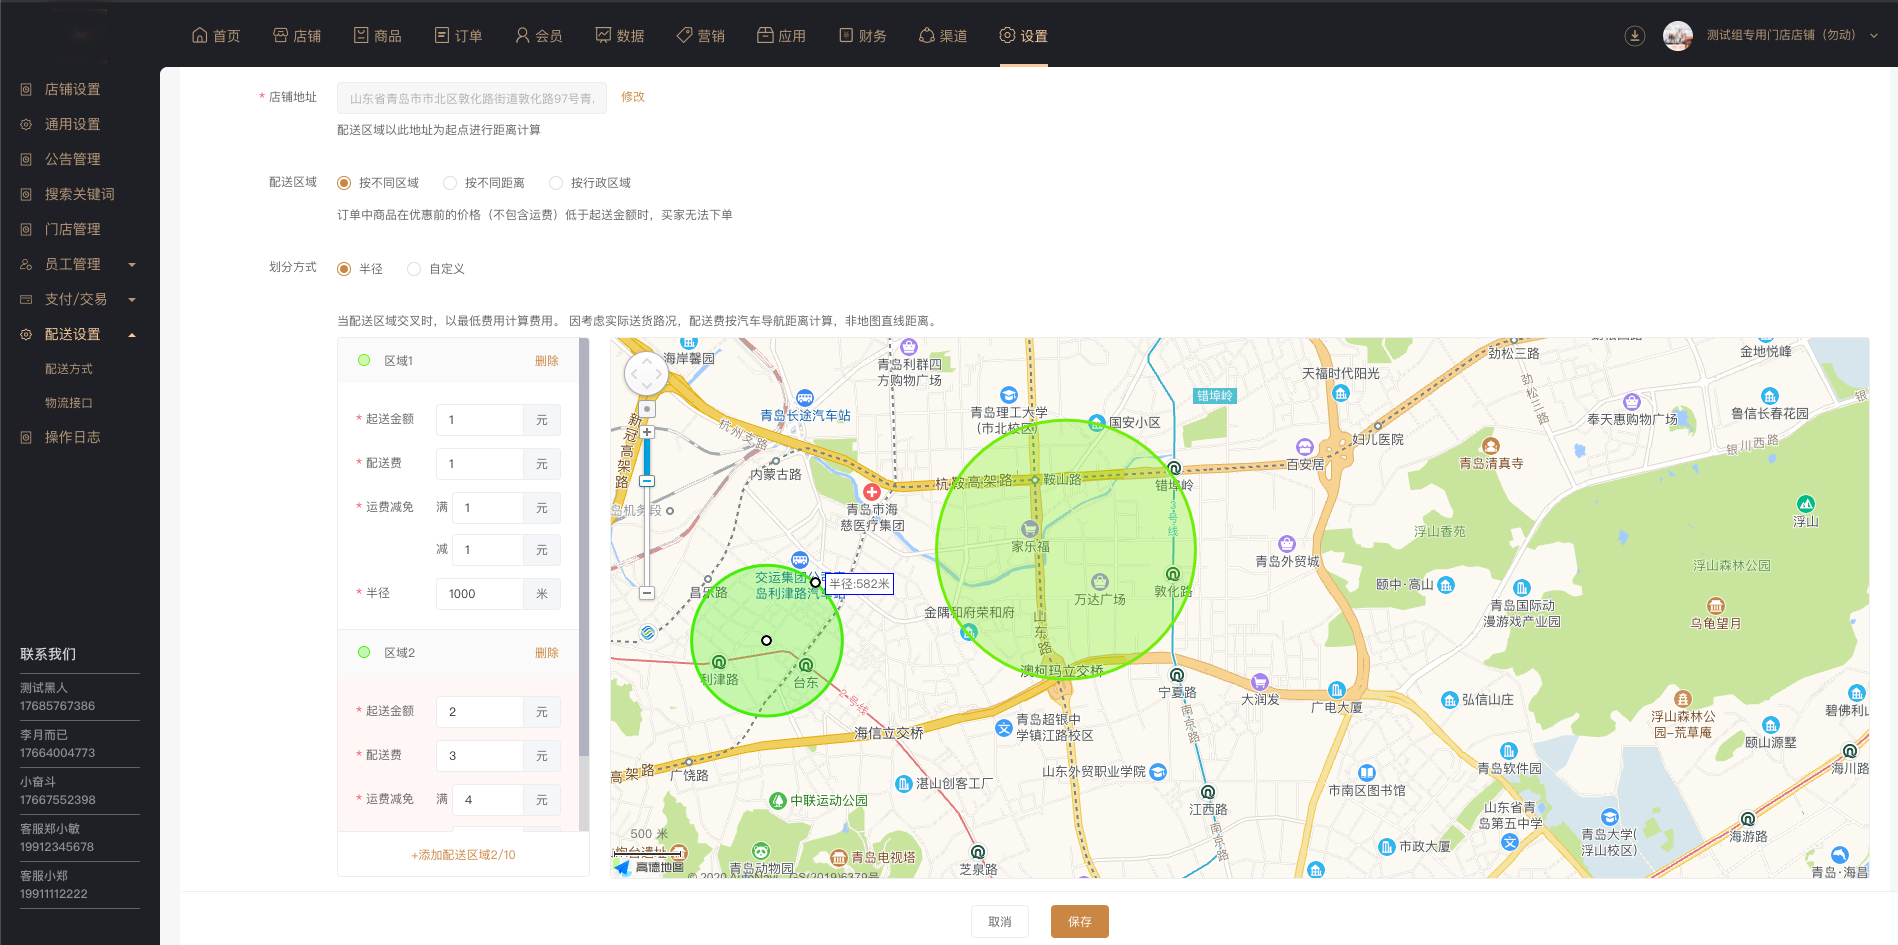
Task: Click the map zoom-in plus button
Action: coord(647,432)
